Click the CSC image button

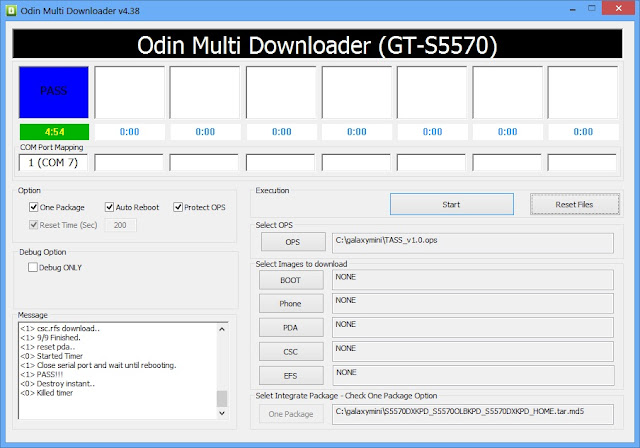tap(291, 352)
